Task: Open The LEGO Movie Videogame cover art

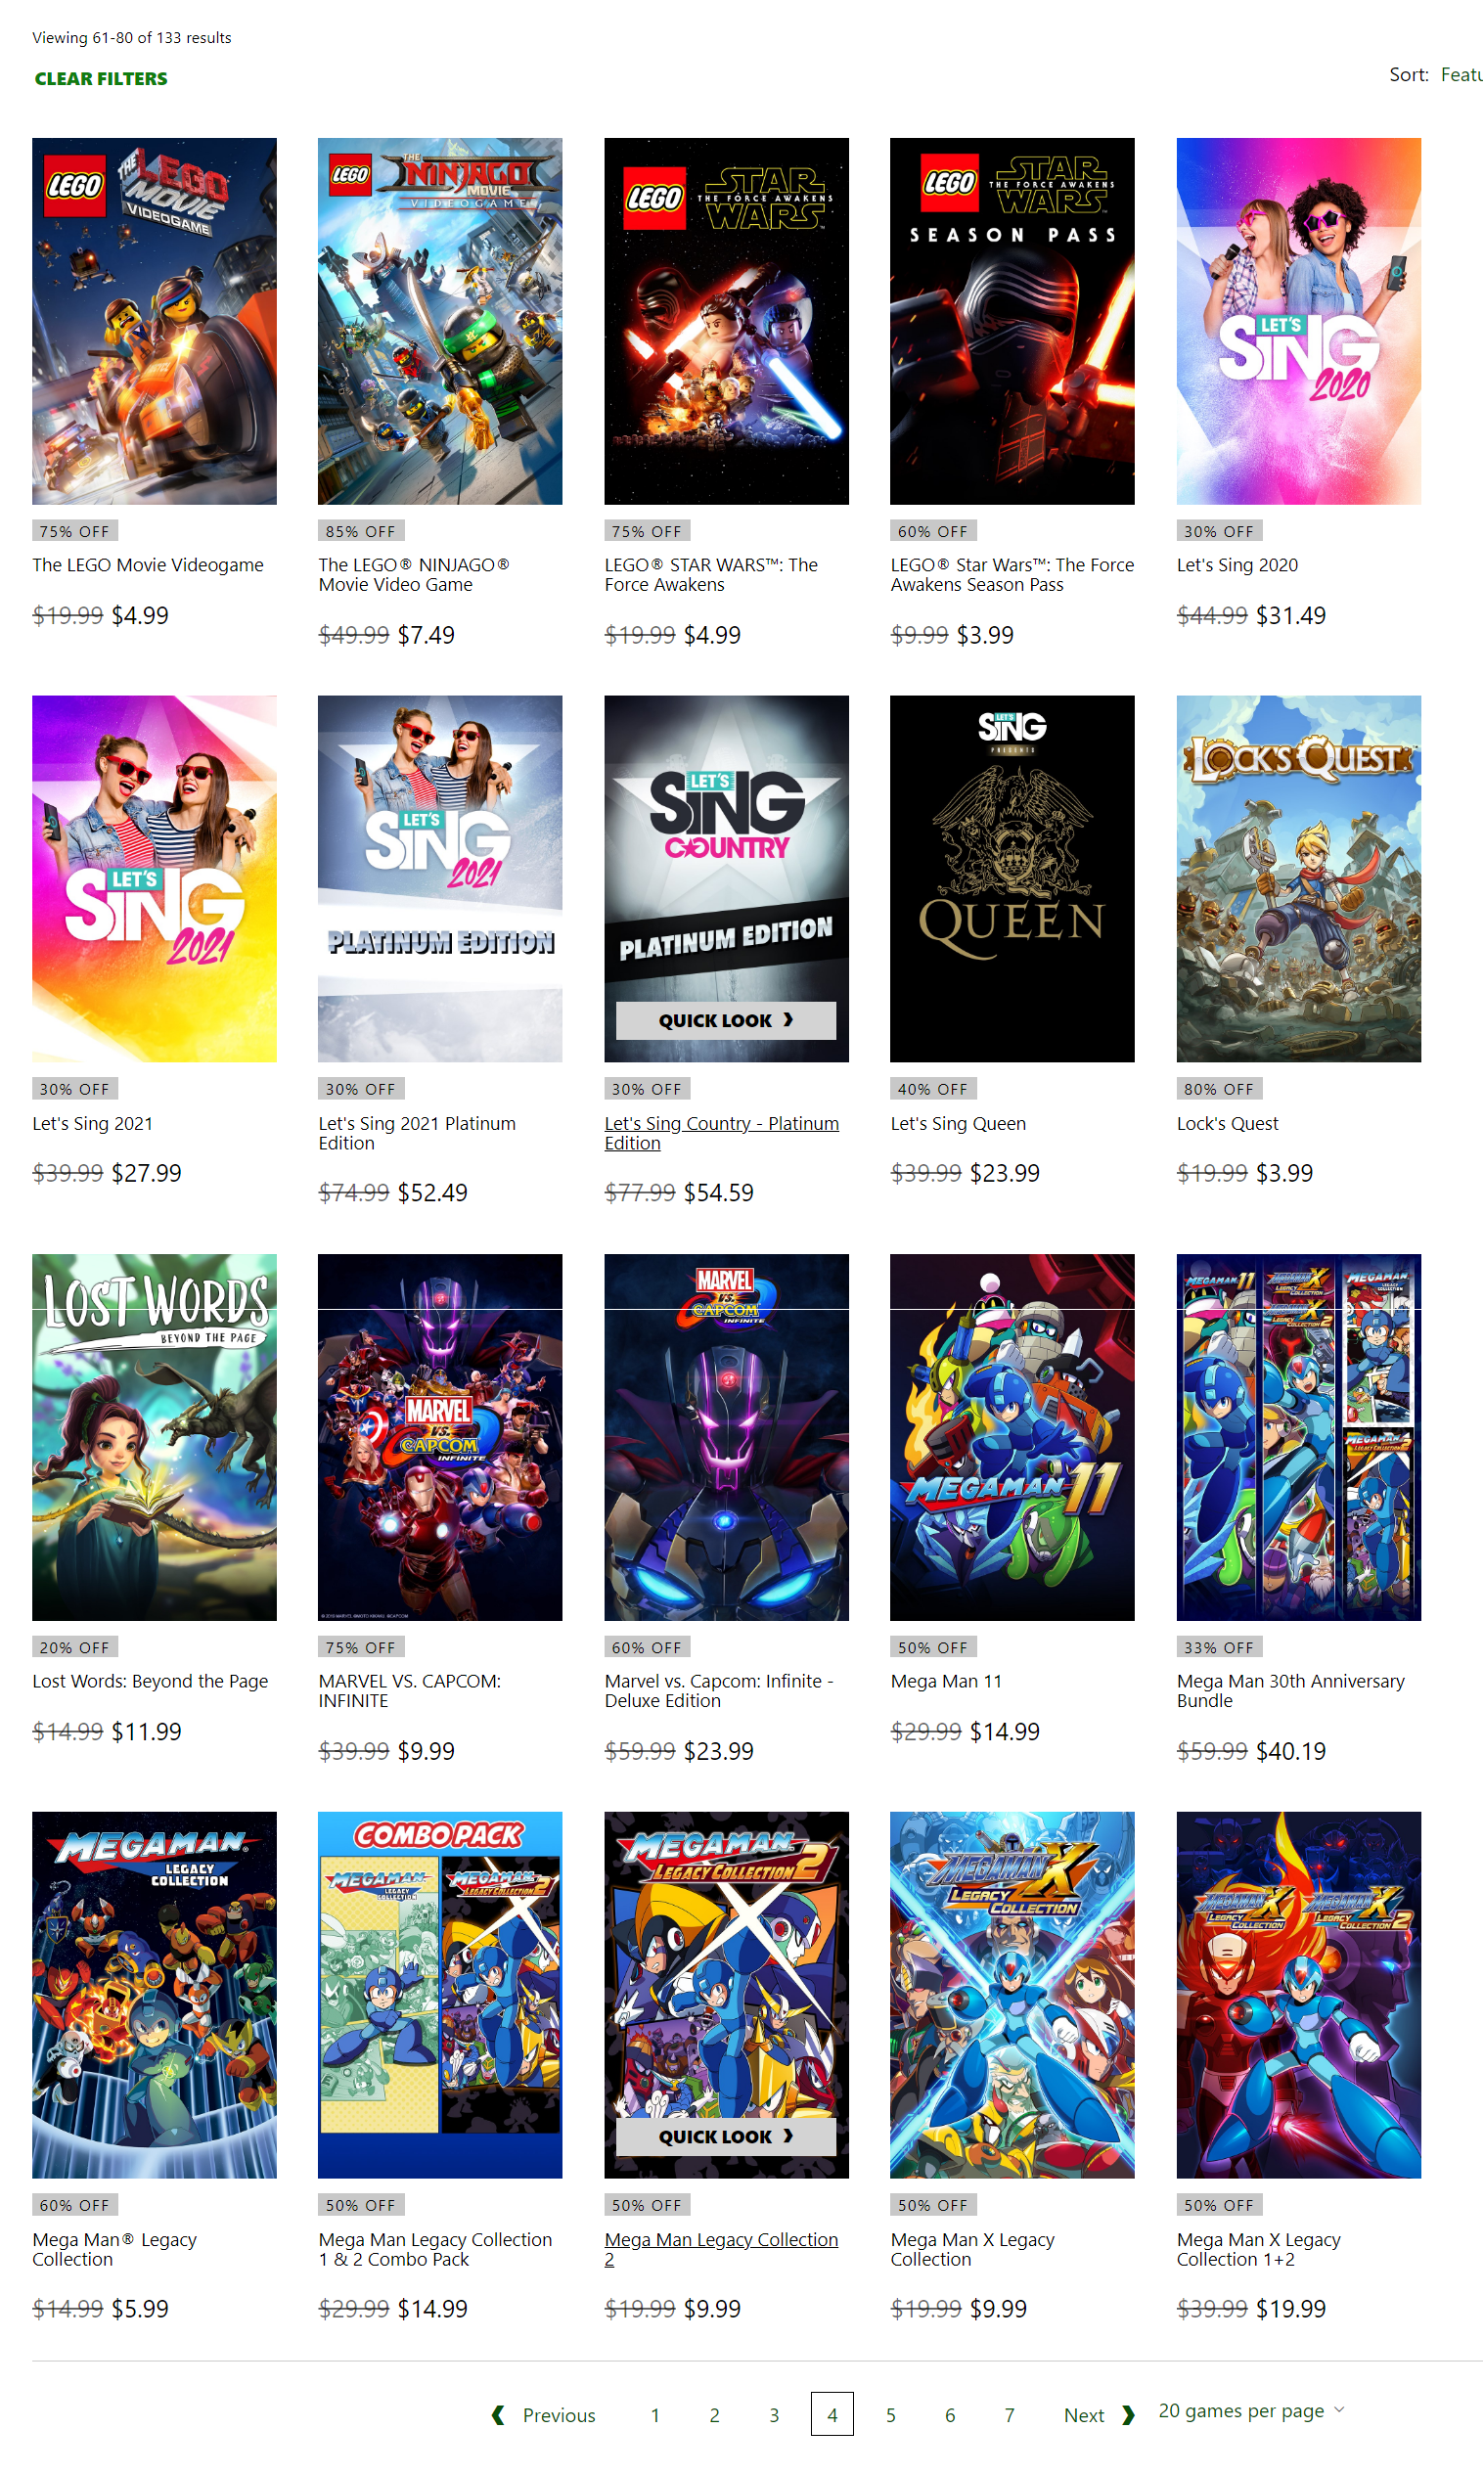Action: [154, 321]
